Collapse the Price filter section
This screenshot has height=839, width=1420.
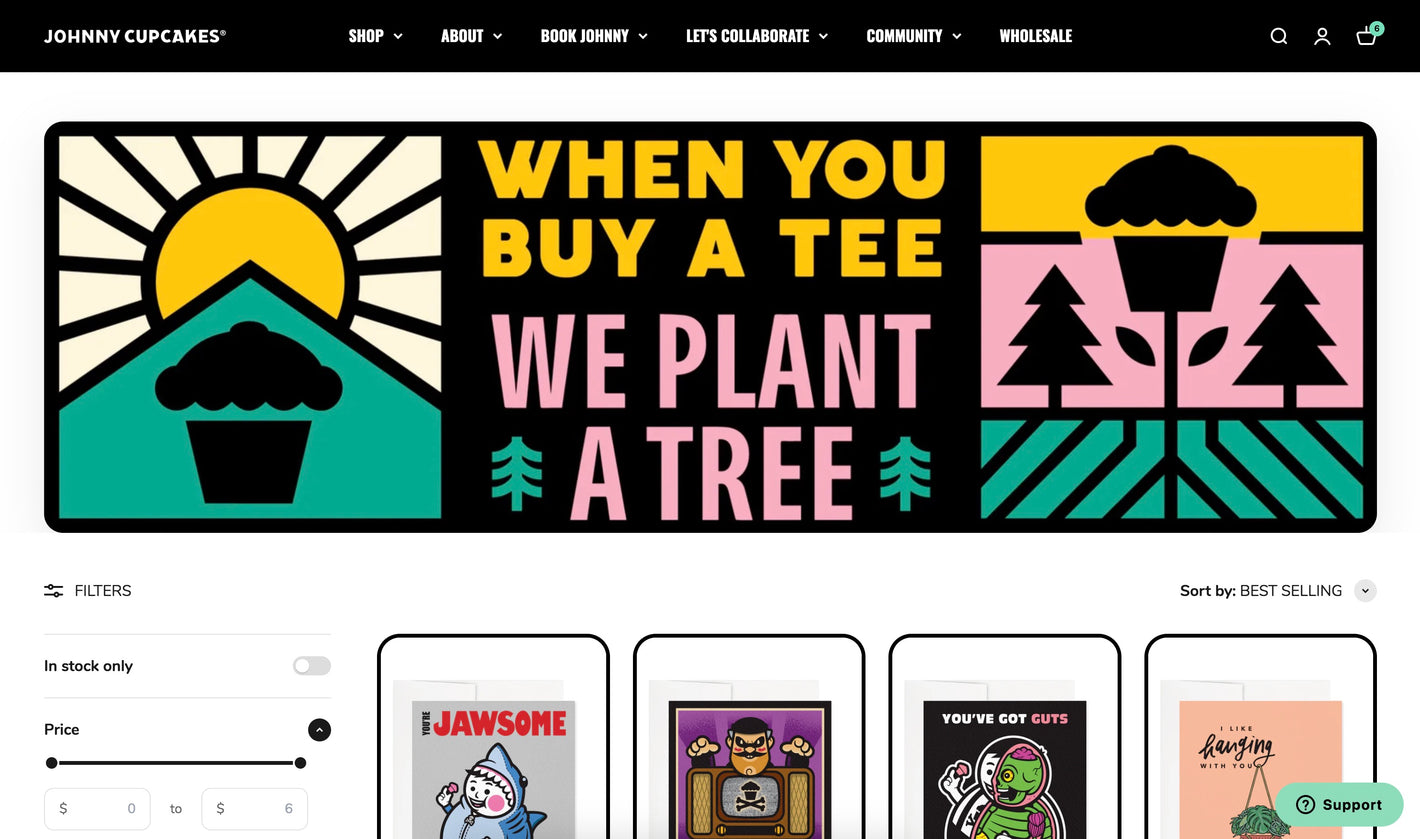(x=319, y=730)
